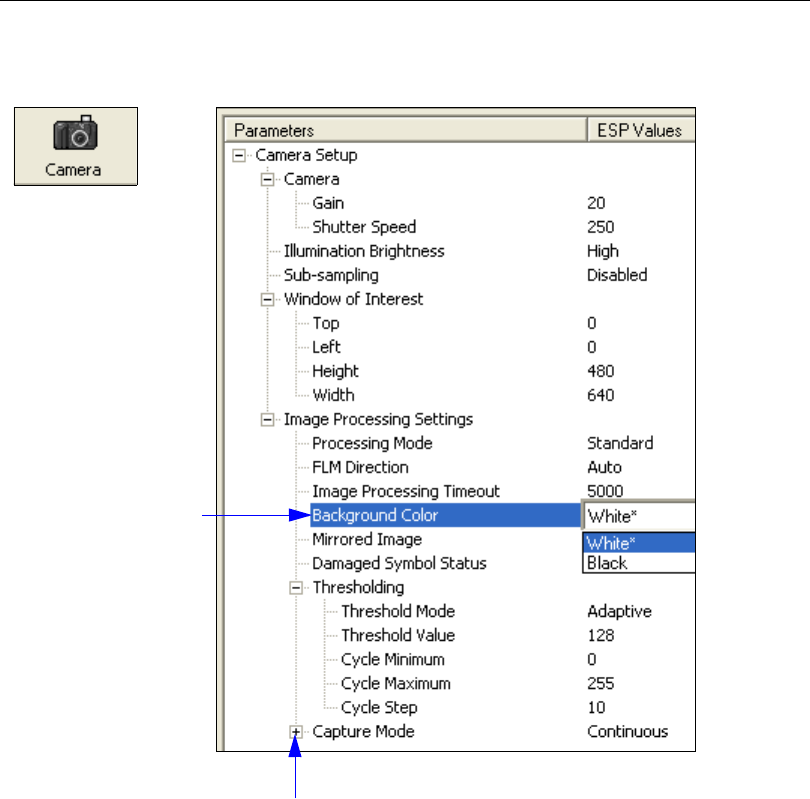This screenshot has height=799, width=810.
Task: Click the Parameters column header
Action: click(x=406, y=130)
